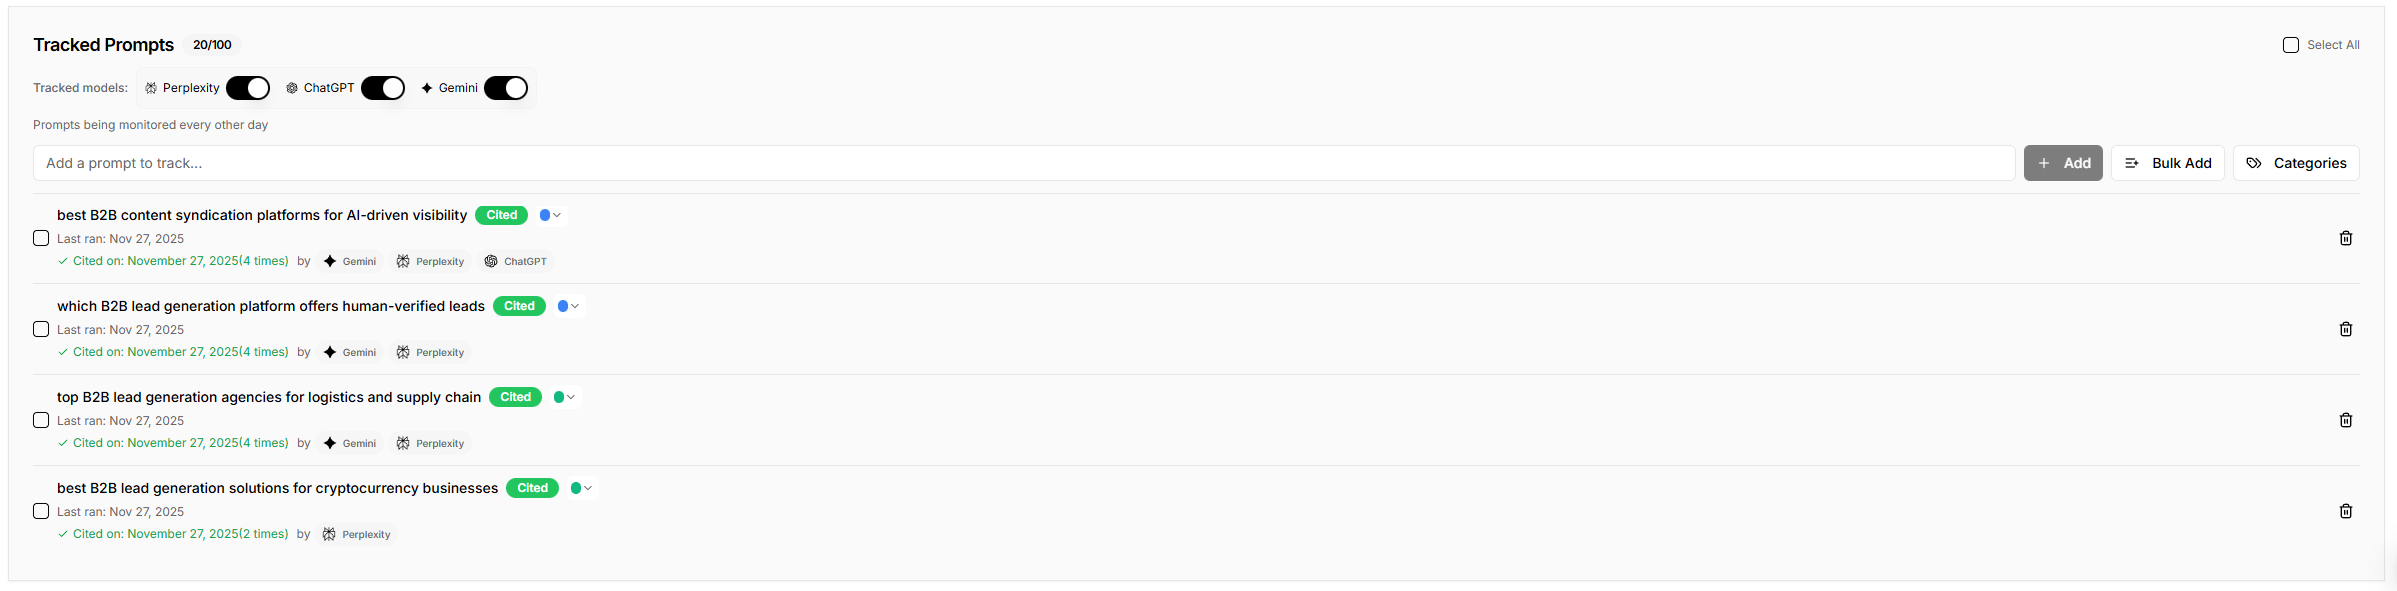Image resolution: width=2397 pixels, height=591 pixels.
Task: Expand category dropdown for human-verified leads prompt
Action: click(575, 306)
